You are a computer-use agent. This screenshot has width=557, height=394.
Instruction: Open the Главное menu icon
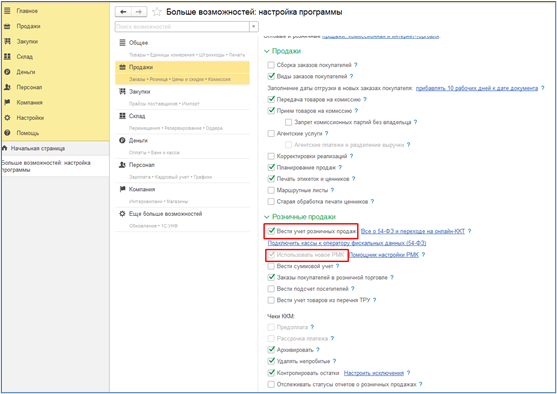pyautogui.click(x=7, y=11)
